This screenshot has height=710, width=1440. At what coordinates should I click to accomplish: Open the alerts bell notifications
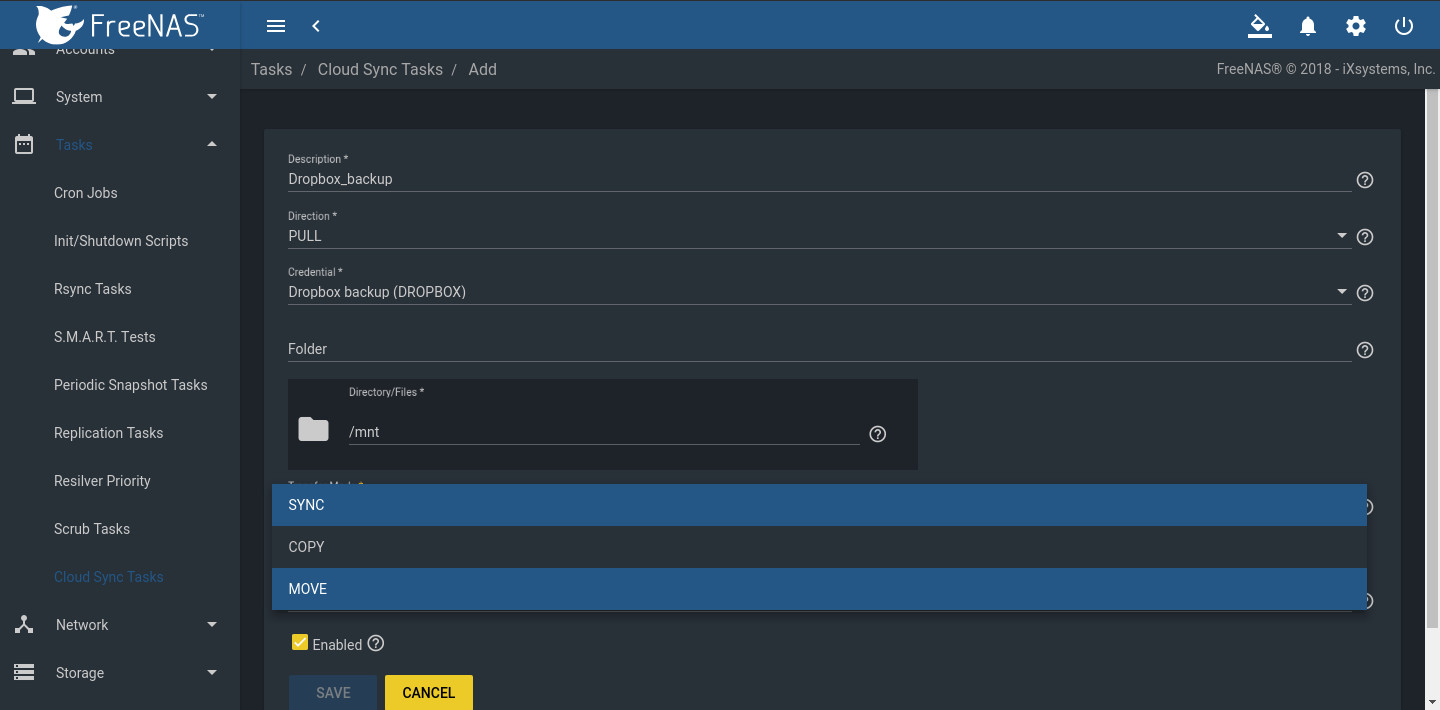click(x=1308, y=26)
